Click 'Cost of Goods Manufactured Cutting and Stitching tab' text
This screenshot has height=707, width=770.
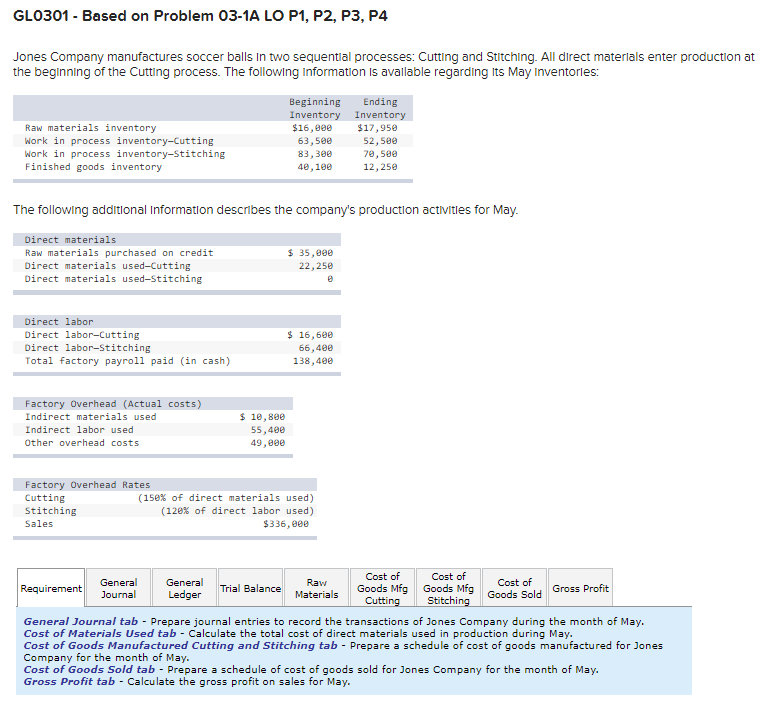(180, 646)
